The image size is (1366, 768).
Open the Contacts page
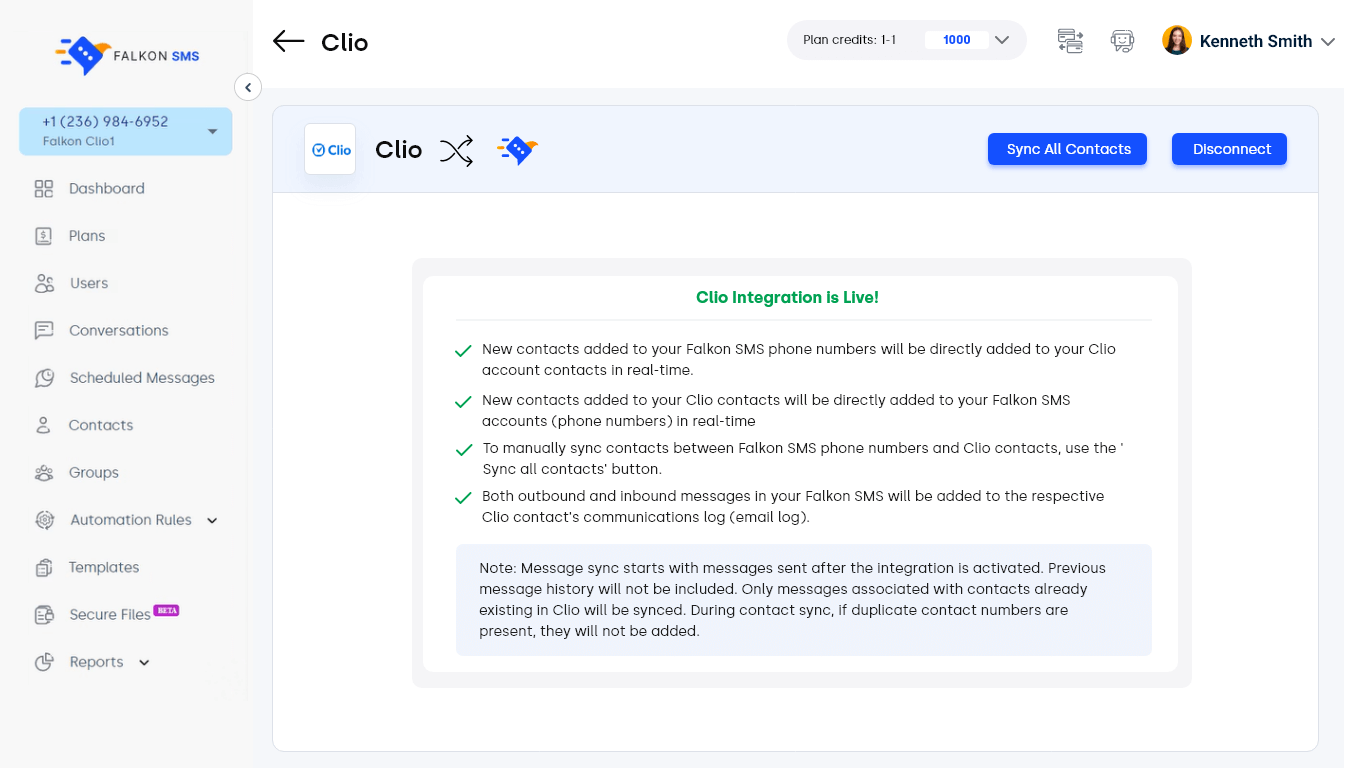(101, 426)
